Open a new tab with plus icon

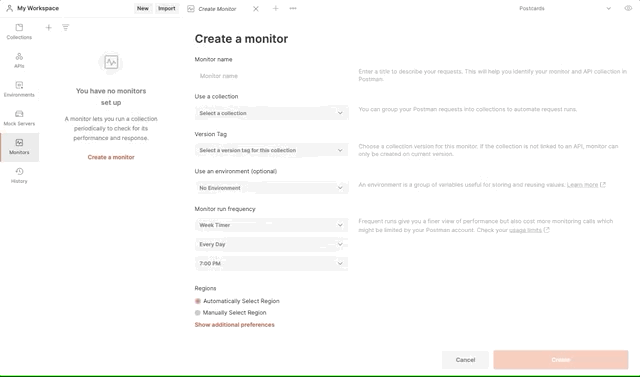[276, 8]
